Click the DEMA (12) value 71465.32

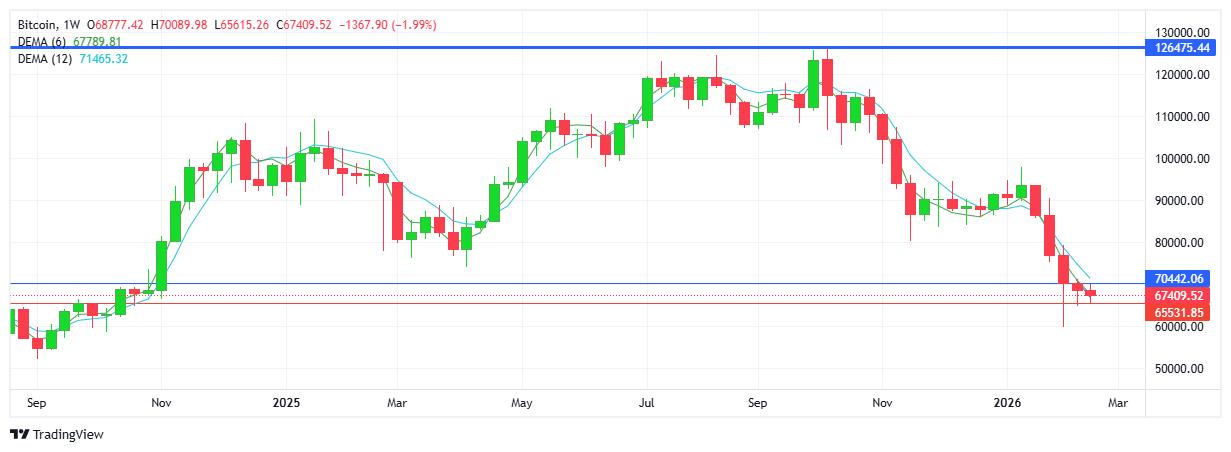point(104,59)
